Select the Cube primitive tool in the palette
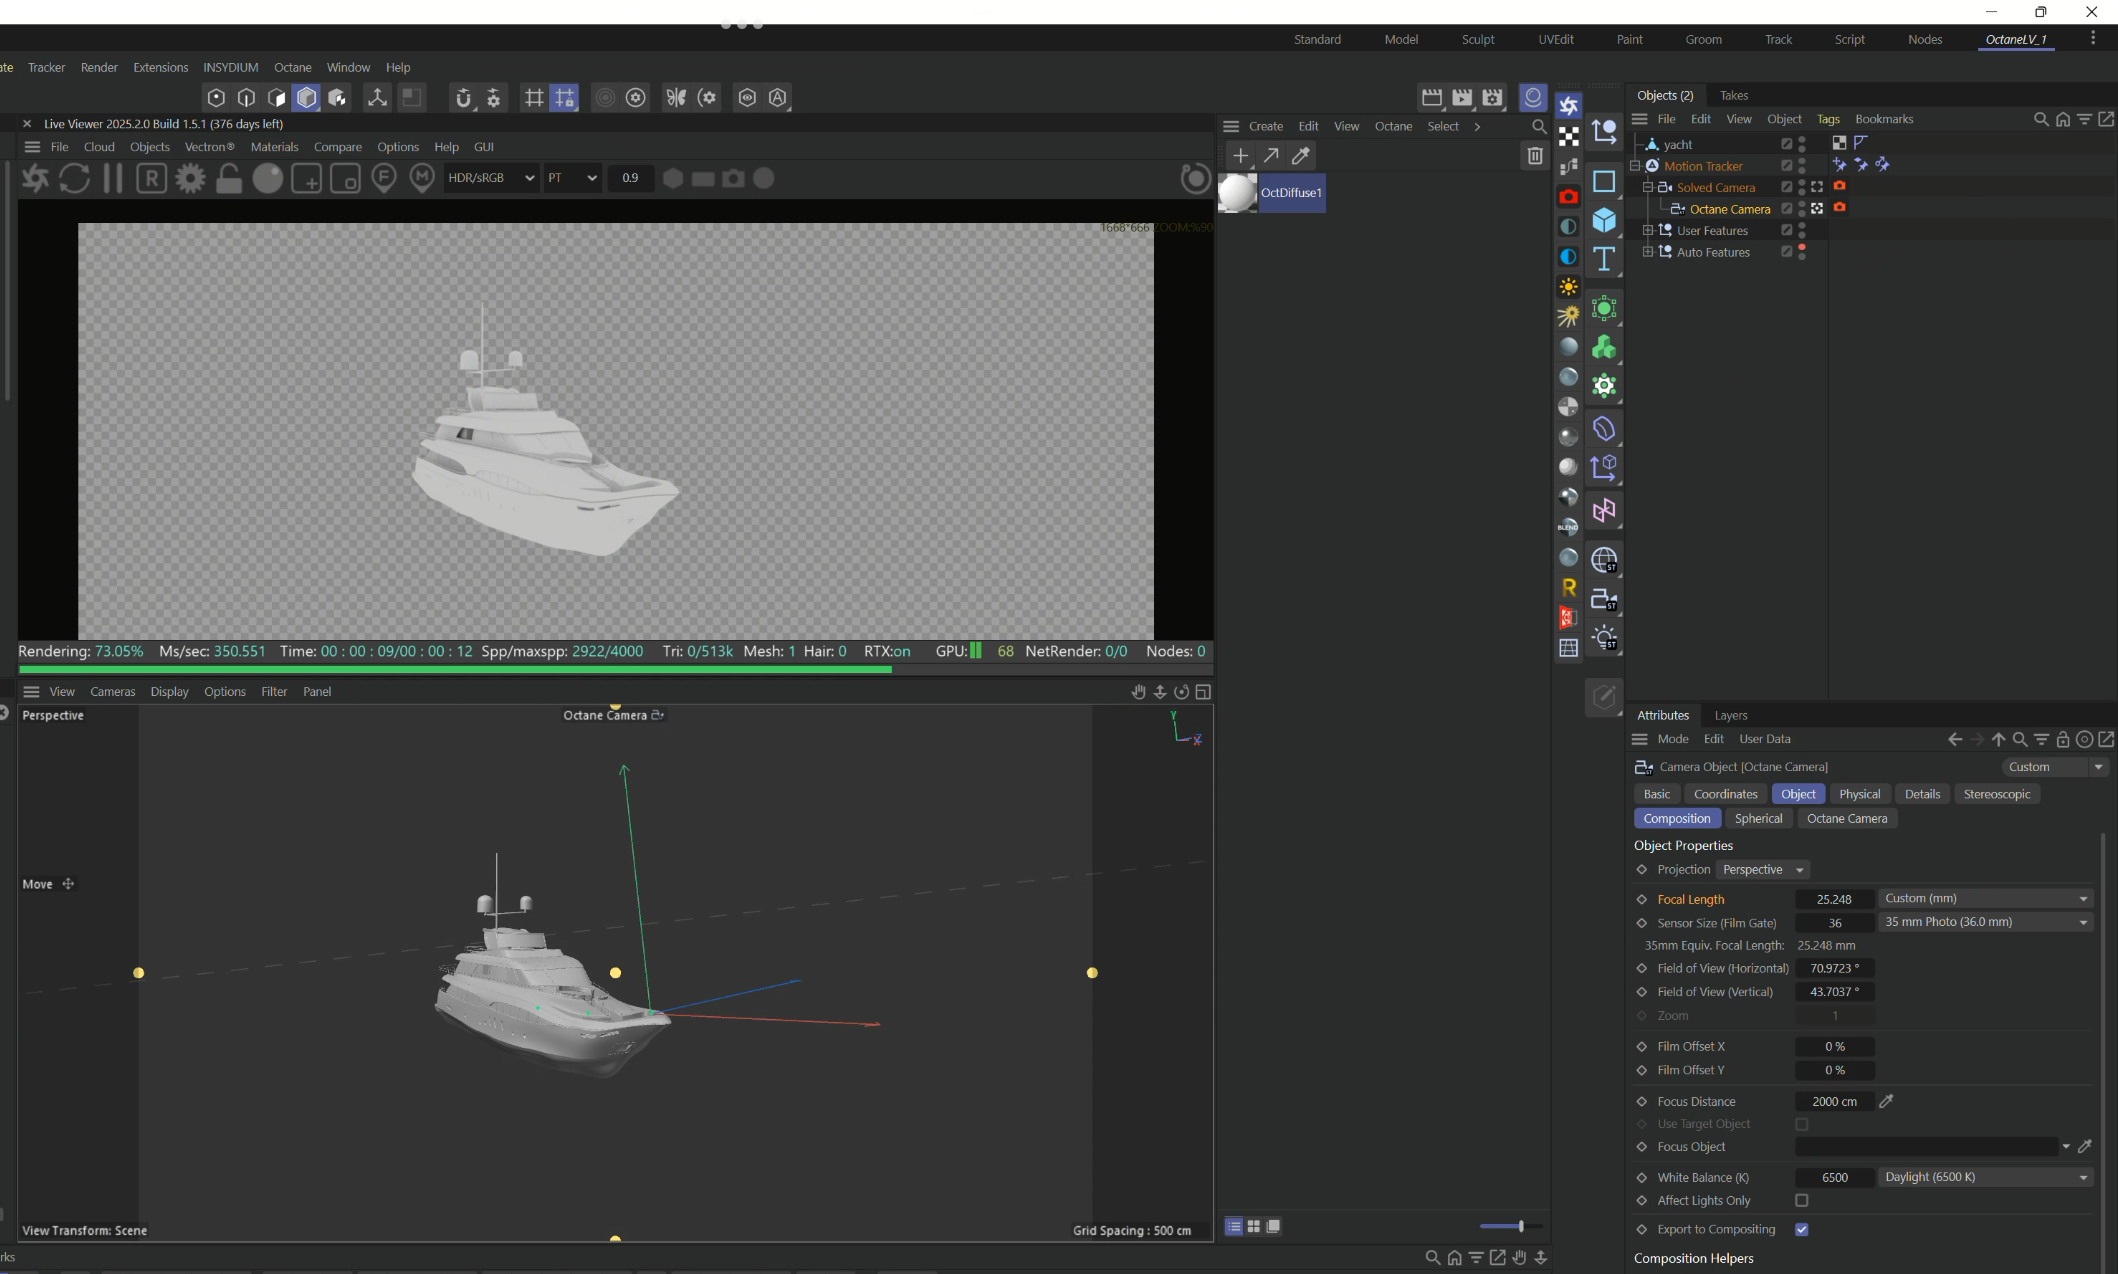The width and height of the screenshot is (2118, 1274). [1604, 220]
